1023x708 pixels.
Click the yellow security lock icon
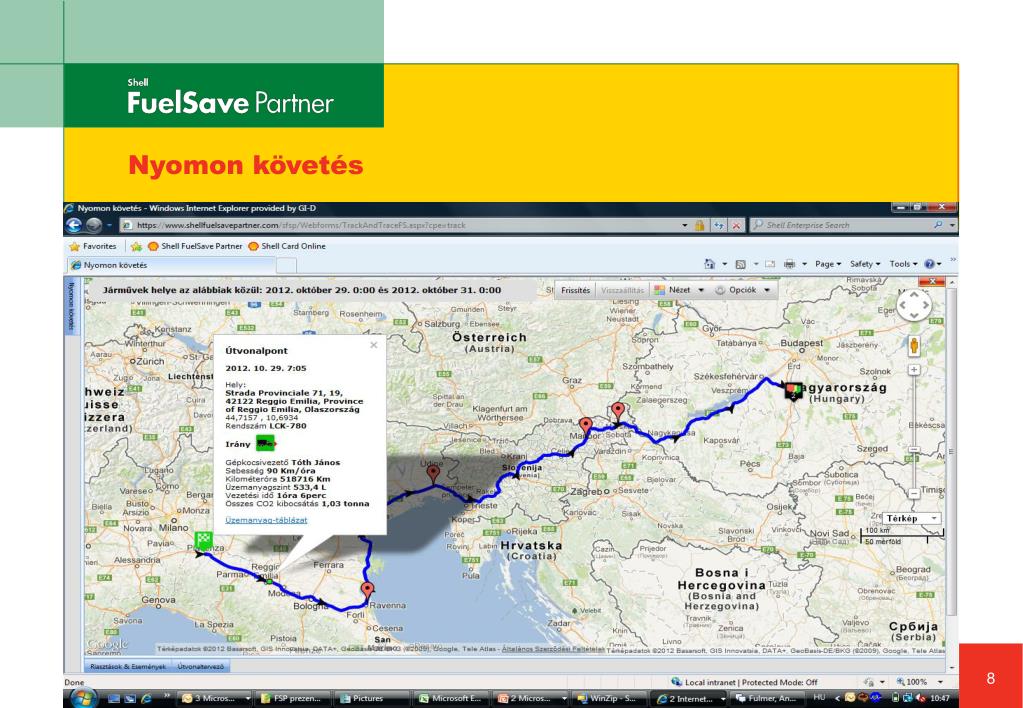coord(699,225)
